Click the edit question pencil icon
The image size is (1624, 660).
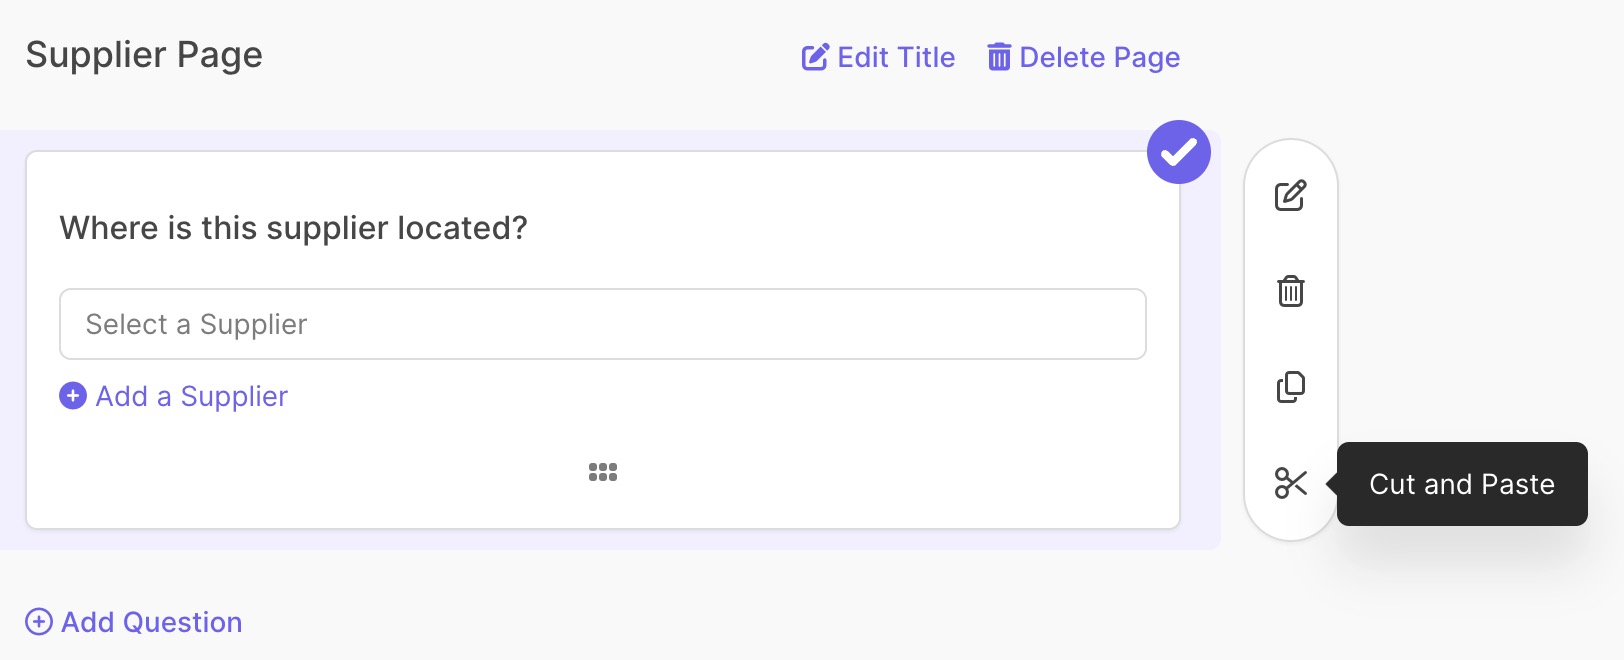click(1290, 195)
